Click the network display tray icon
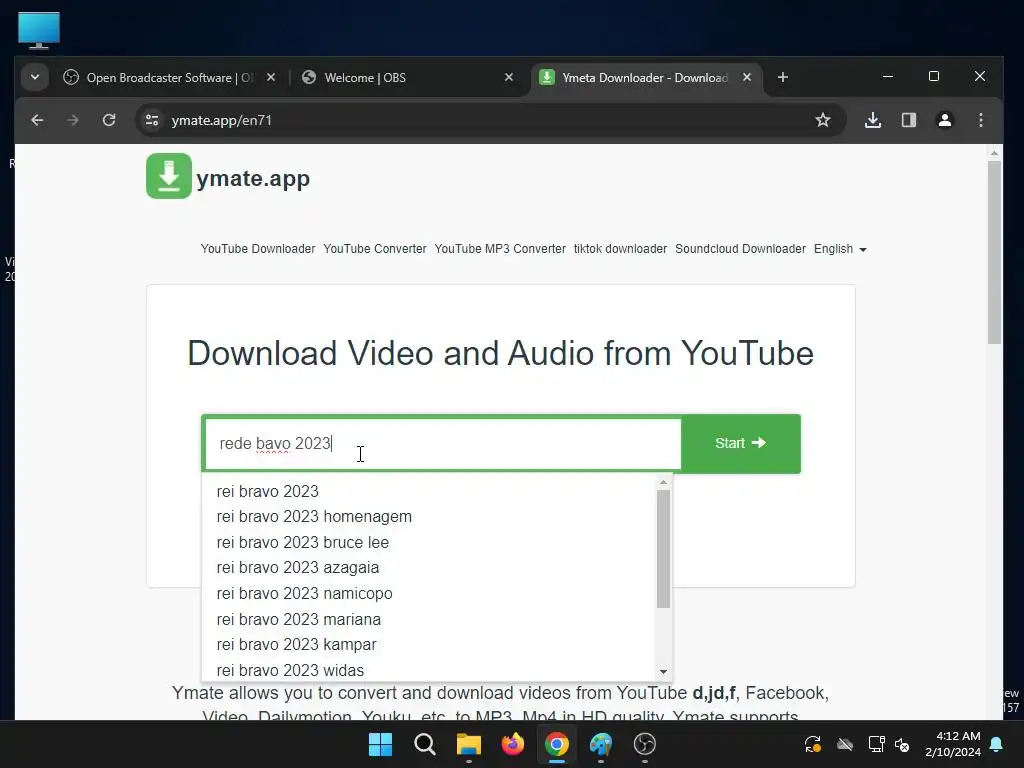 point(876,744)
